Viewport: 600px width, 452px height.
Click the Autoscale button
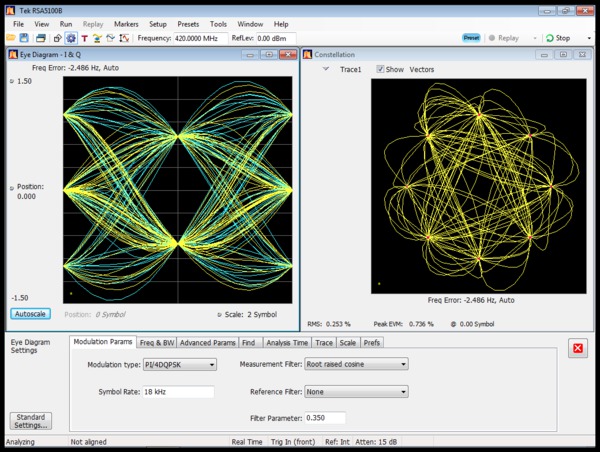point(31,314)
